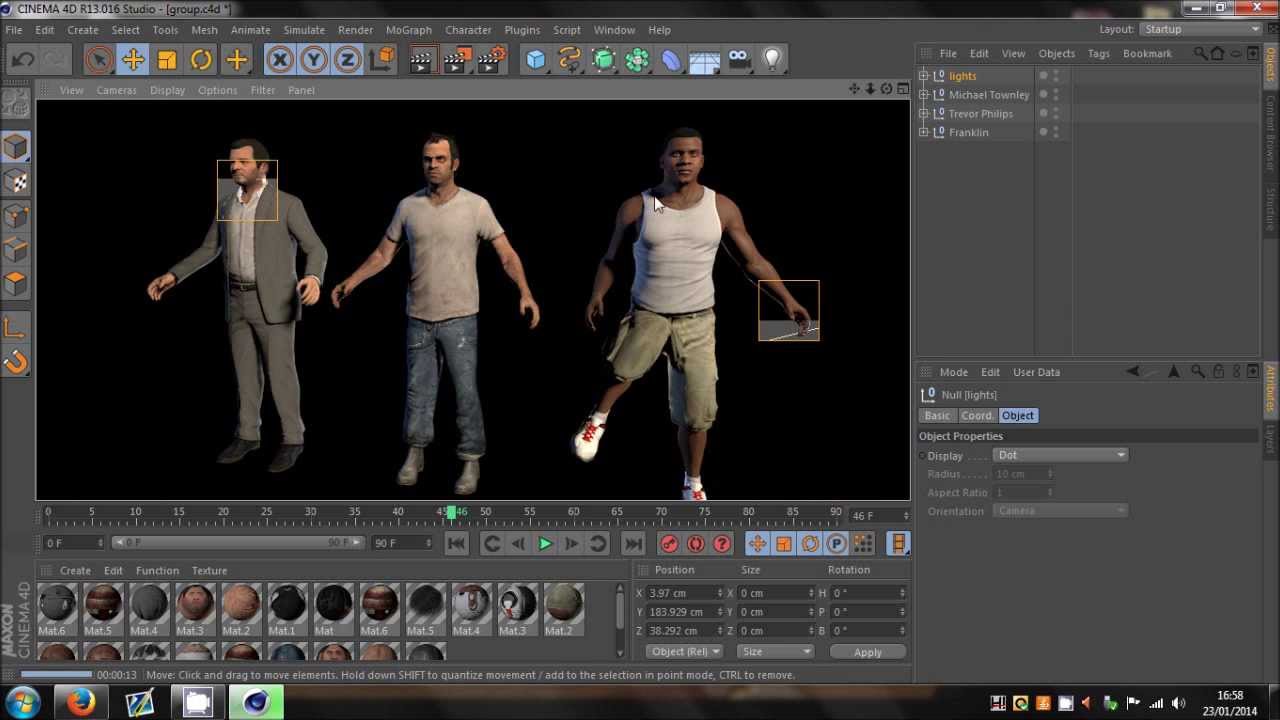Open the Object (Rel) coordinate dropdown

tap(684, 652)
